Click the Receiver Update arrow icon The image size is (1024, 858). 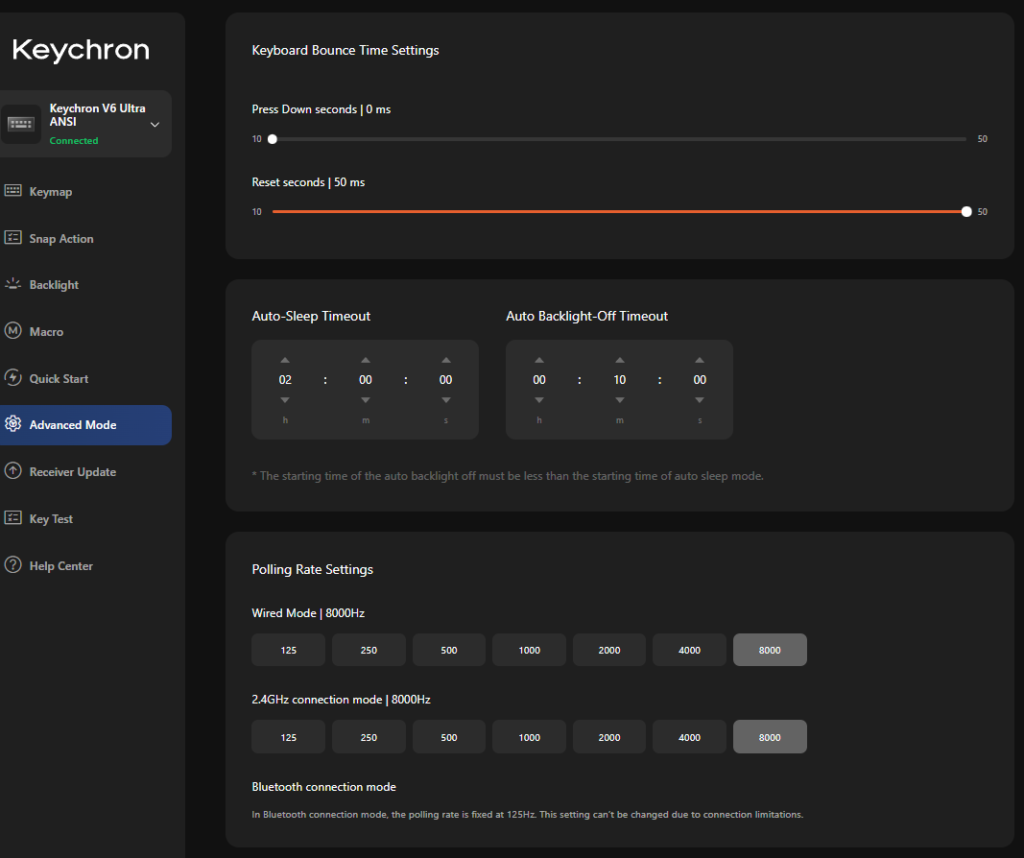pyautogui.click(x=13, y=471)
